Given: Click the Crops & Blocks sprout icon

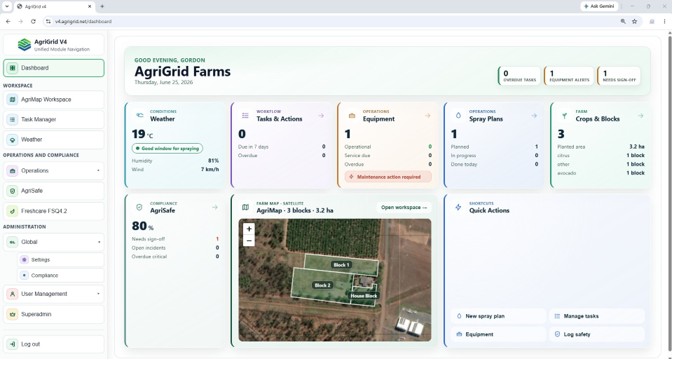Looking at the screenshot, I should point(564,116).
